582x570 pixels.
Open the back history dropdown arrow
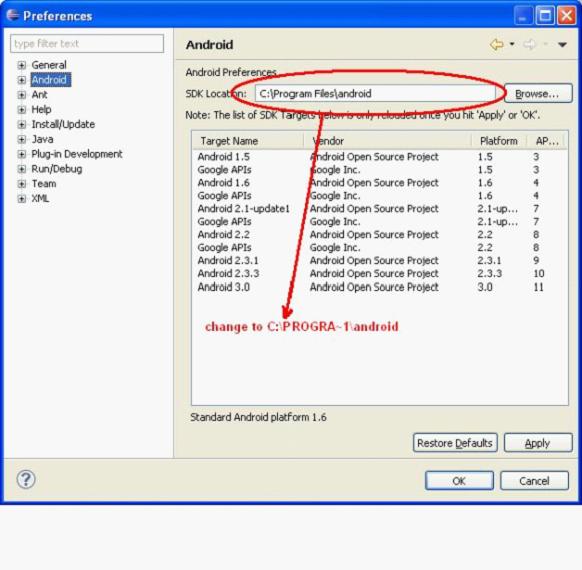tap(512, 44)
